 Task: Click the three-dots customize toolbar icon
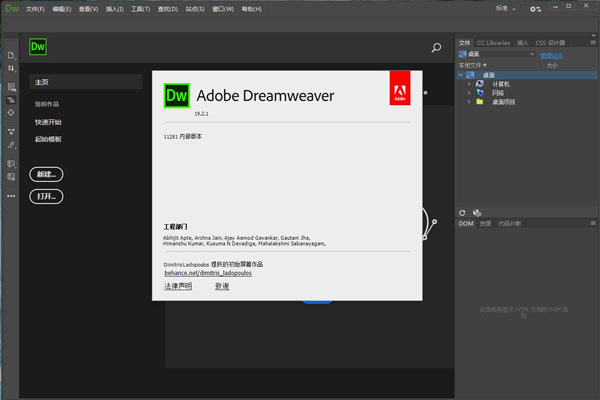coord(11,196)
